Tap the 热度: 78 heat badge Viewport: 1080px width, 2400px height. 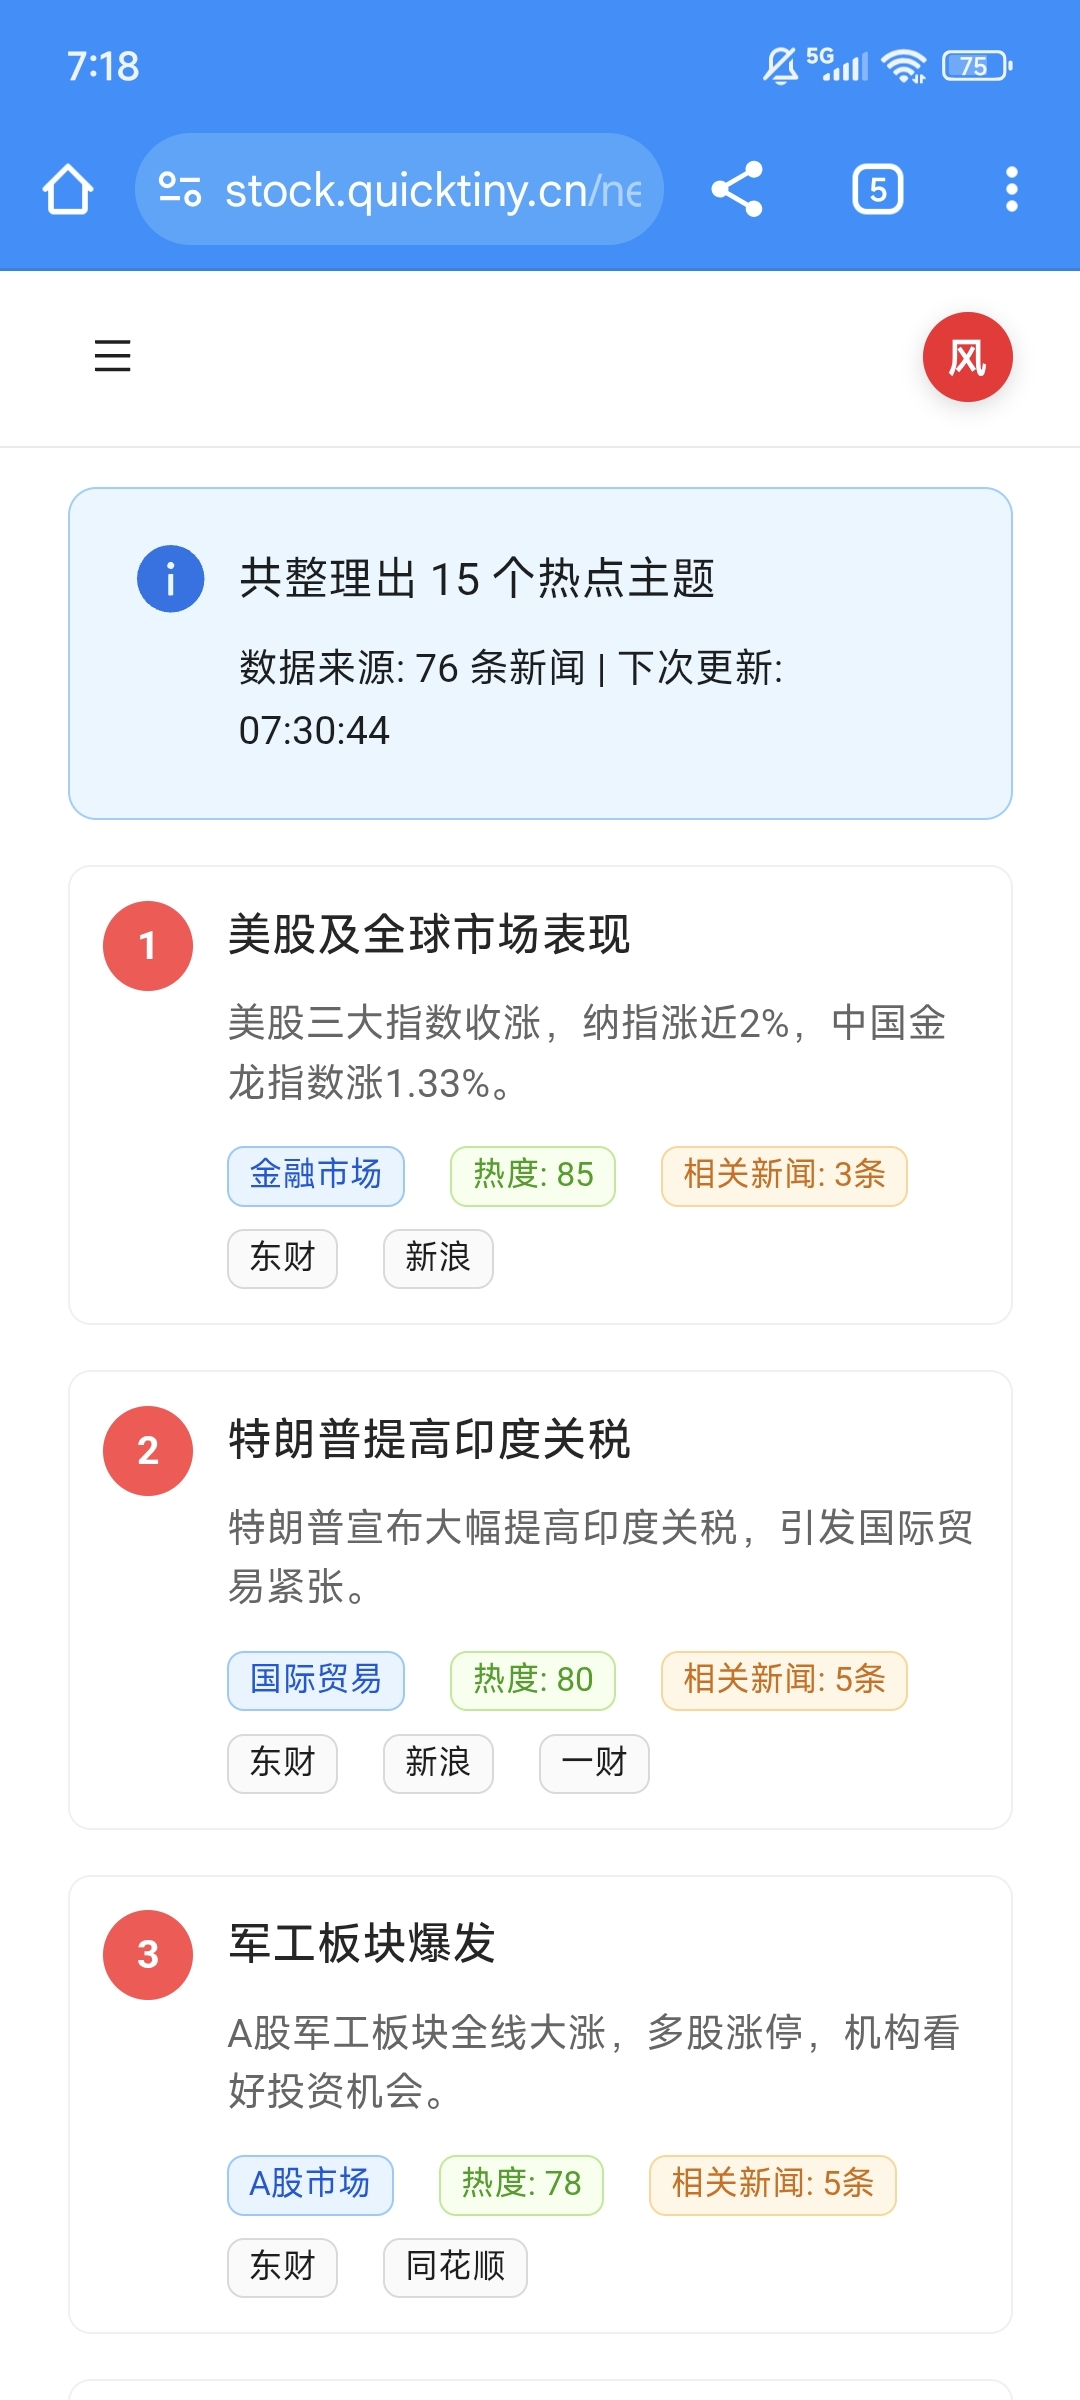(x=521, y=2185)
